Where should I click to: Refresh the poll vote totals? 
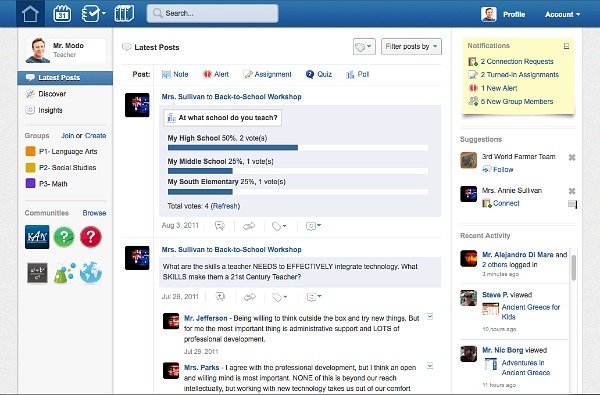[225, 206]
